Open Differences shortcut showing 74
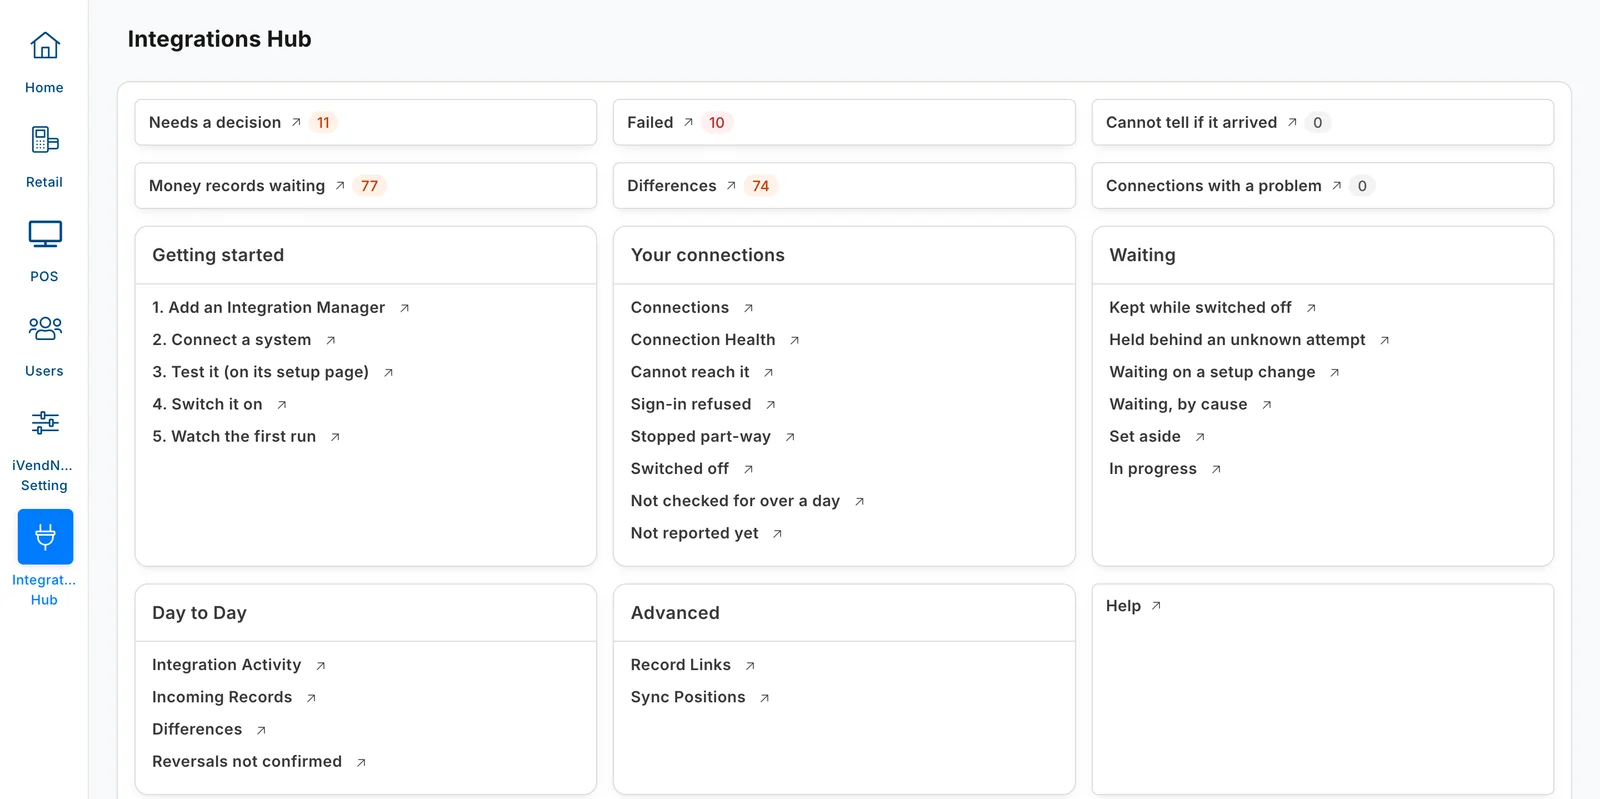Viewport: 1600px width, 799px height. click(x=844, y=186)
